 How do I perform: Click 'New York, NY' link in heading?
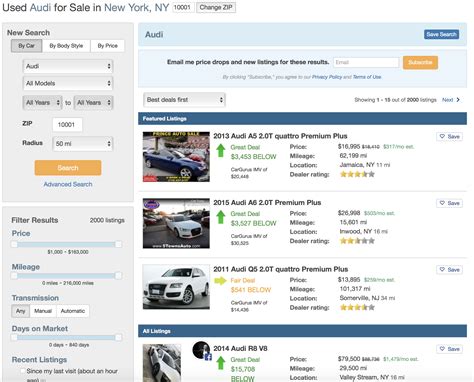pyautogui.click(x=137, y=7)
